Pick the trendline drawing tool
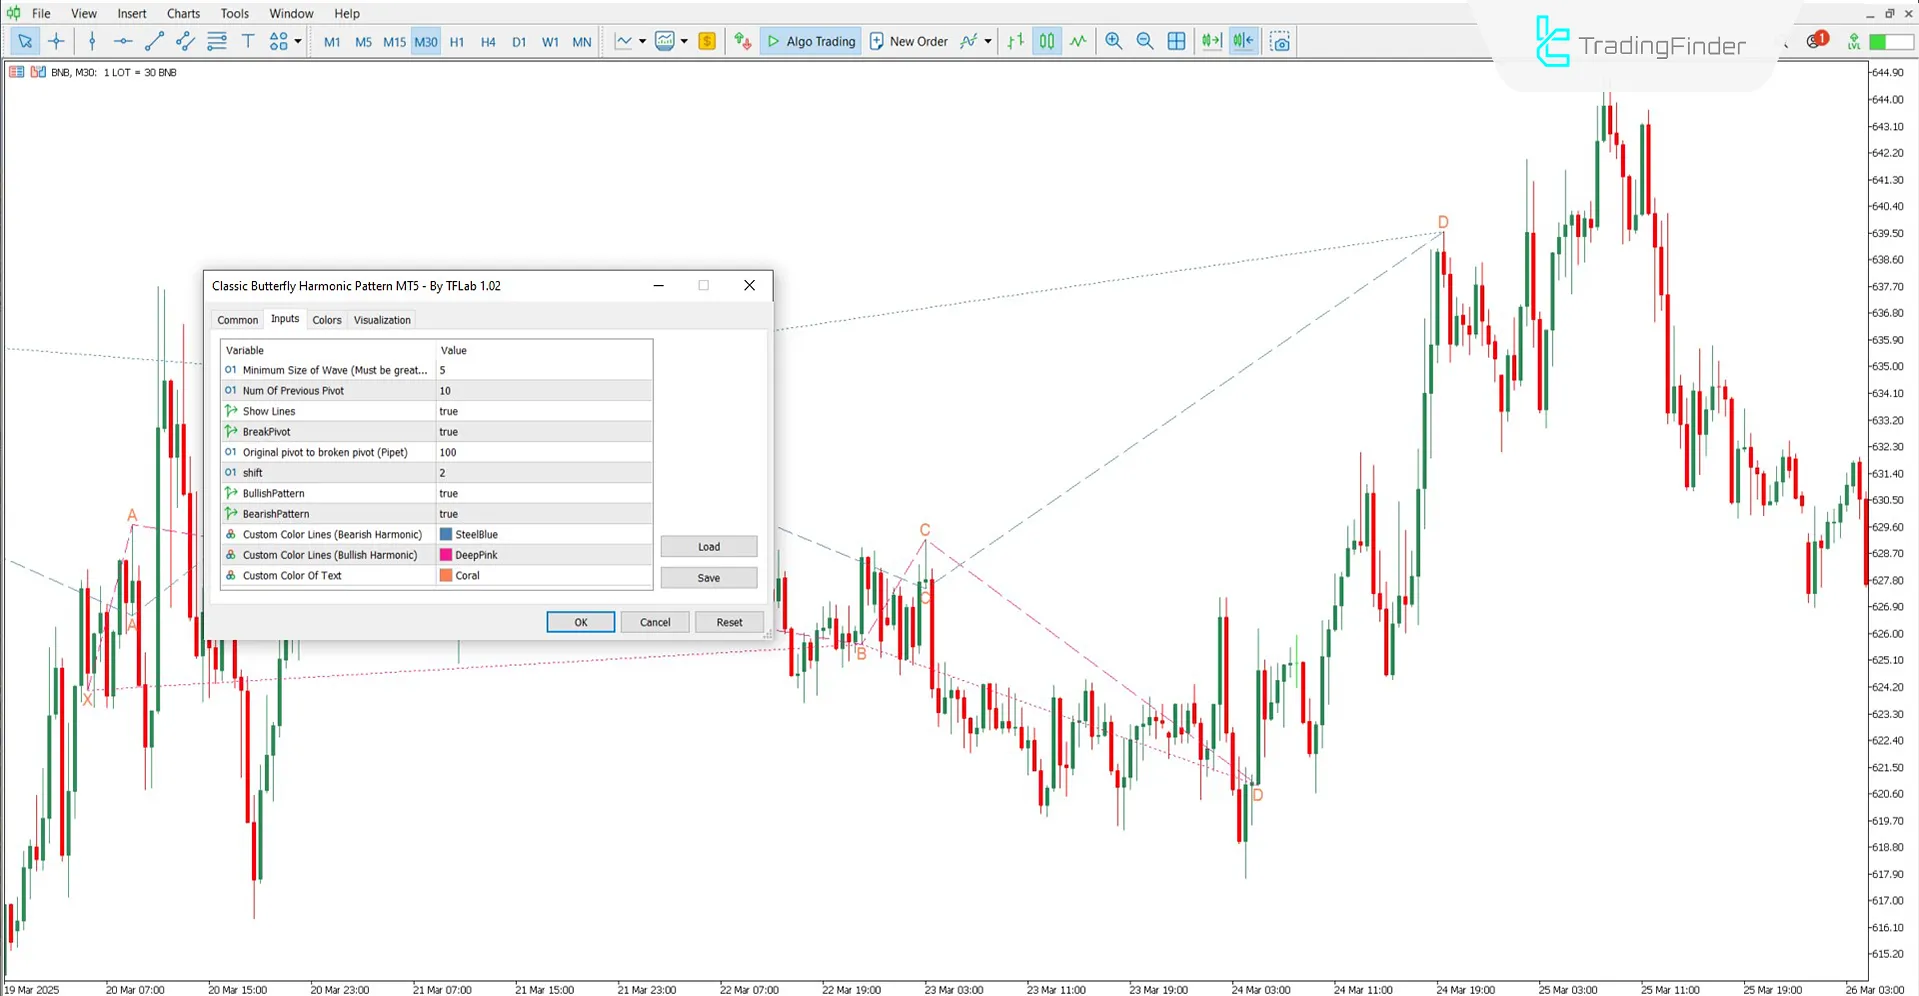 click(154, 41)
